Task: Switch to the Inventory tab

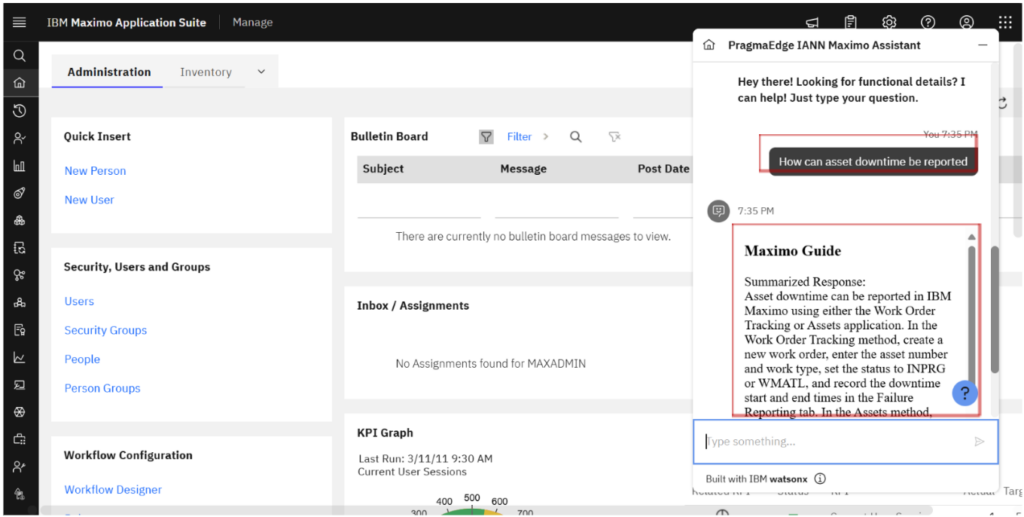Action: coord(206,72)
